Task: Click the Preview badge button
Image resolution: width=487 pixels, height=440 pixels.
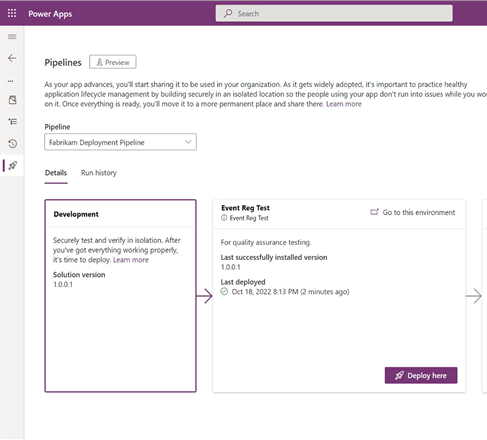Action: [x=113, y=62]
